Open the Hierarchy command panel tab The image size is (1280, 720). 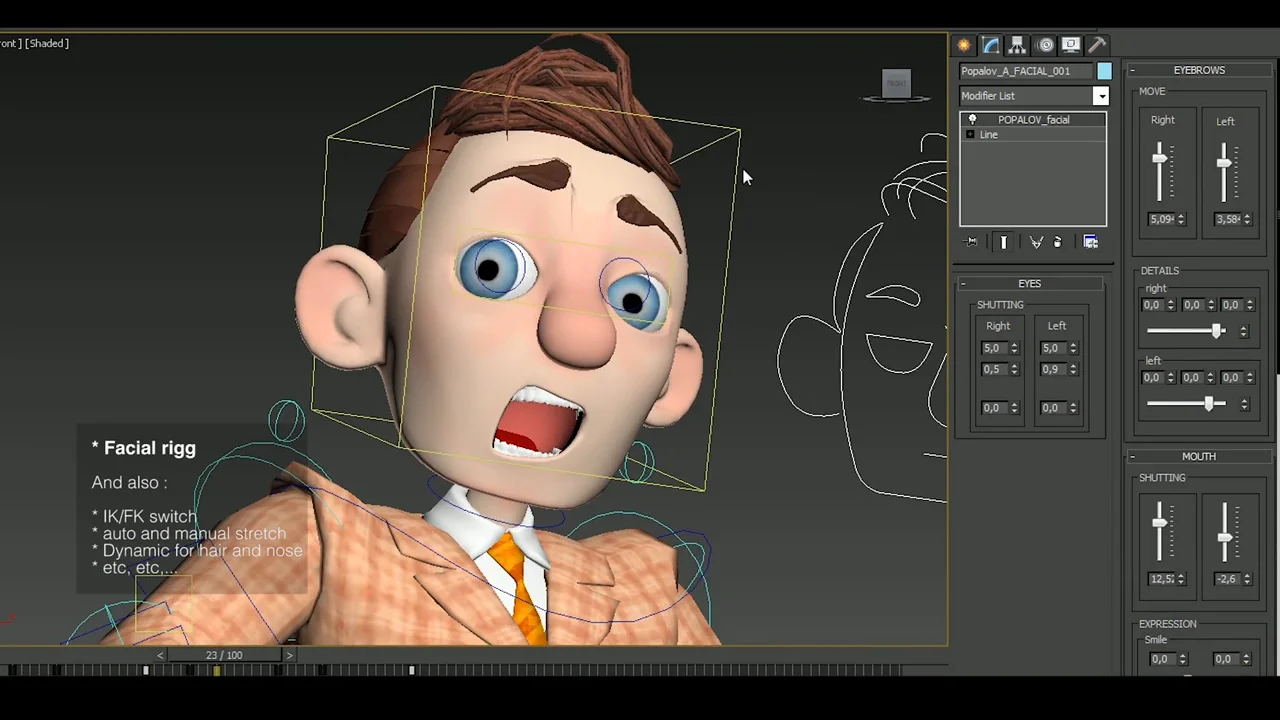click(x=1017, y=45)
